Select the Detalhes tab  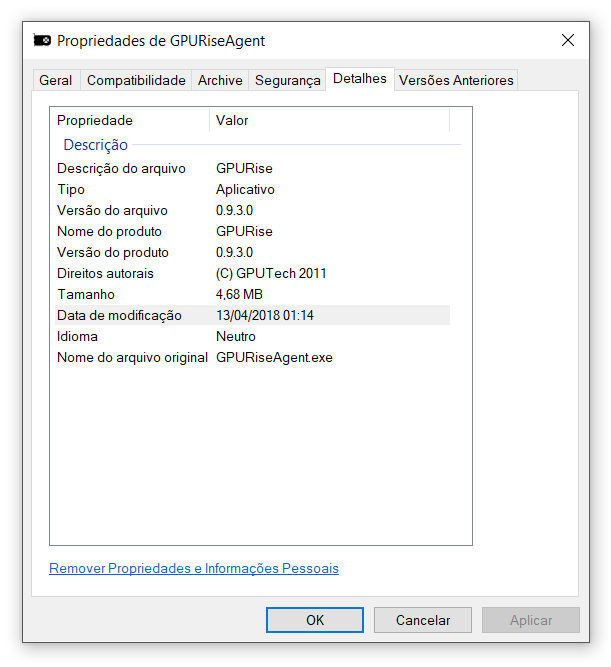[360, 79]
